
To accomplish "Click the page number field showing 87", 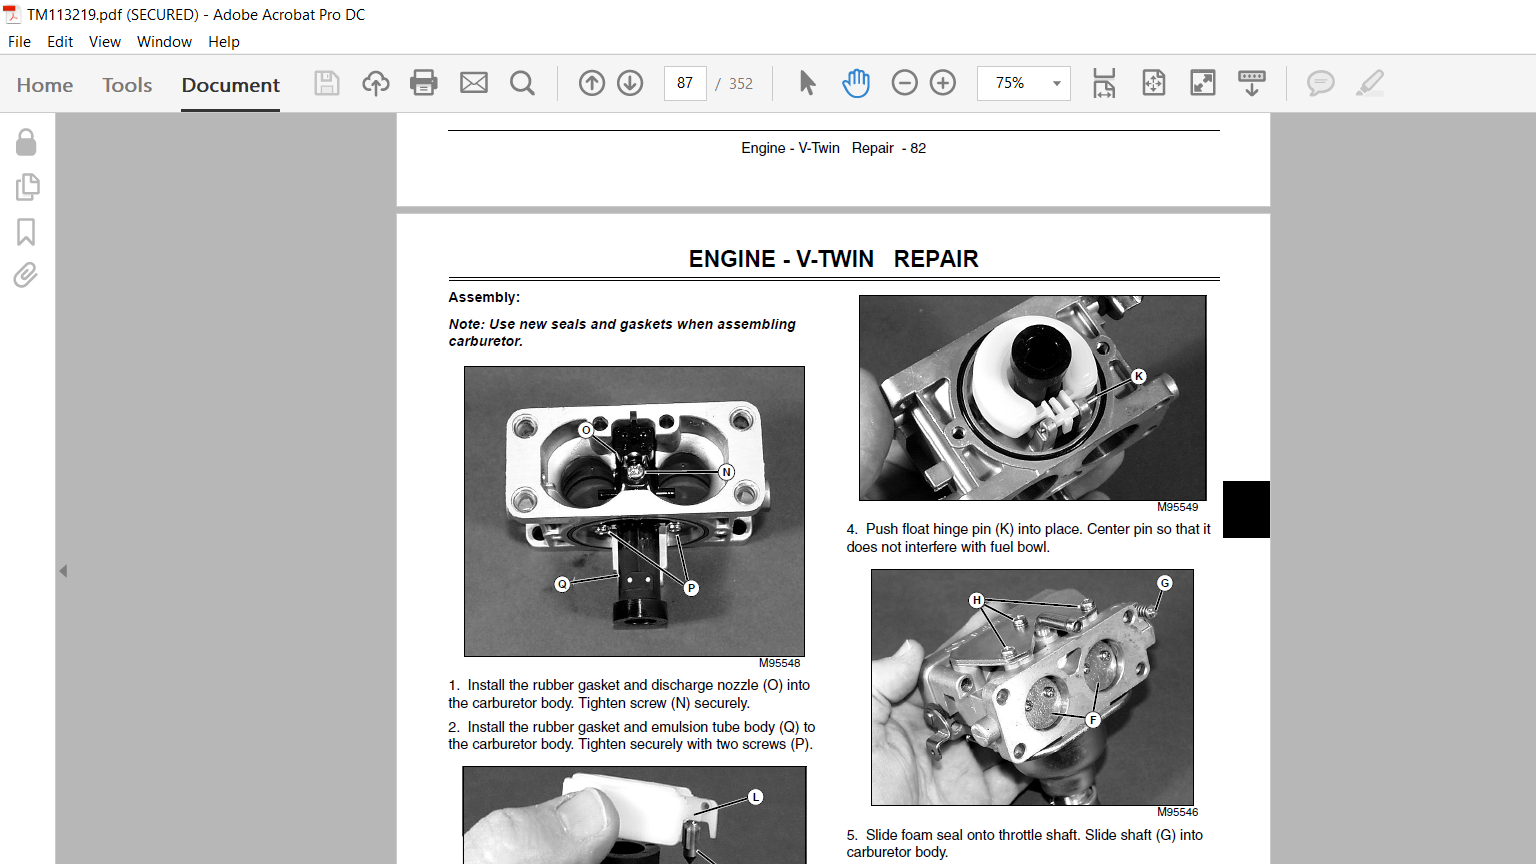I will (685, 83).
